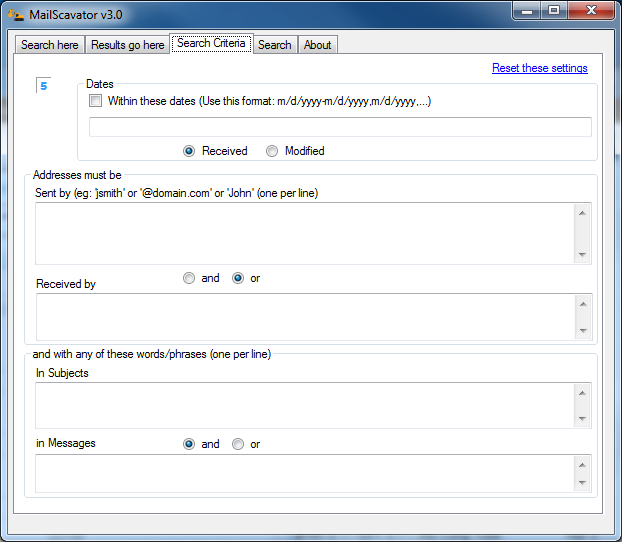622x542 pixels.
Task: Click the Reset these settings link
Action: tap(539, 68)
